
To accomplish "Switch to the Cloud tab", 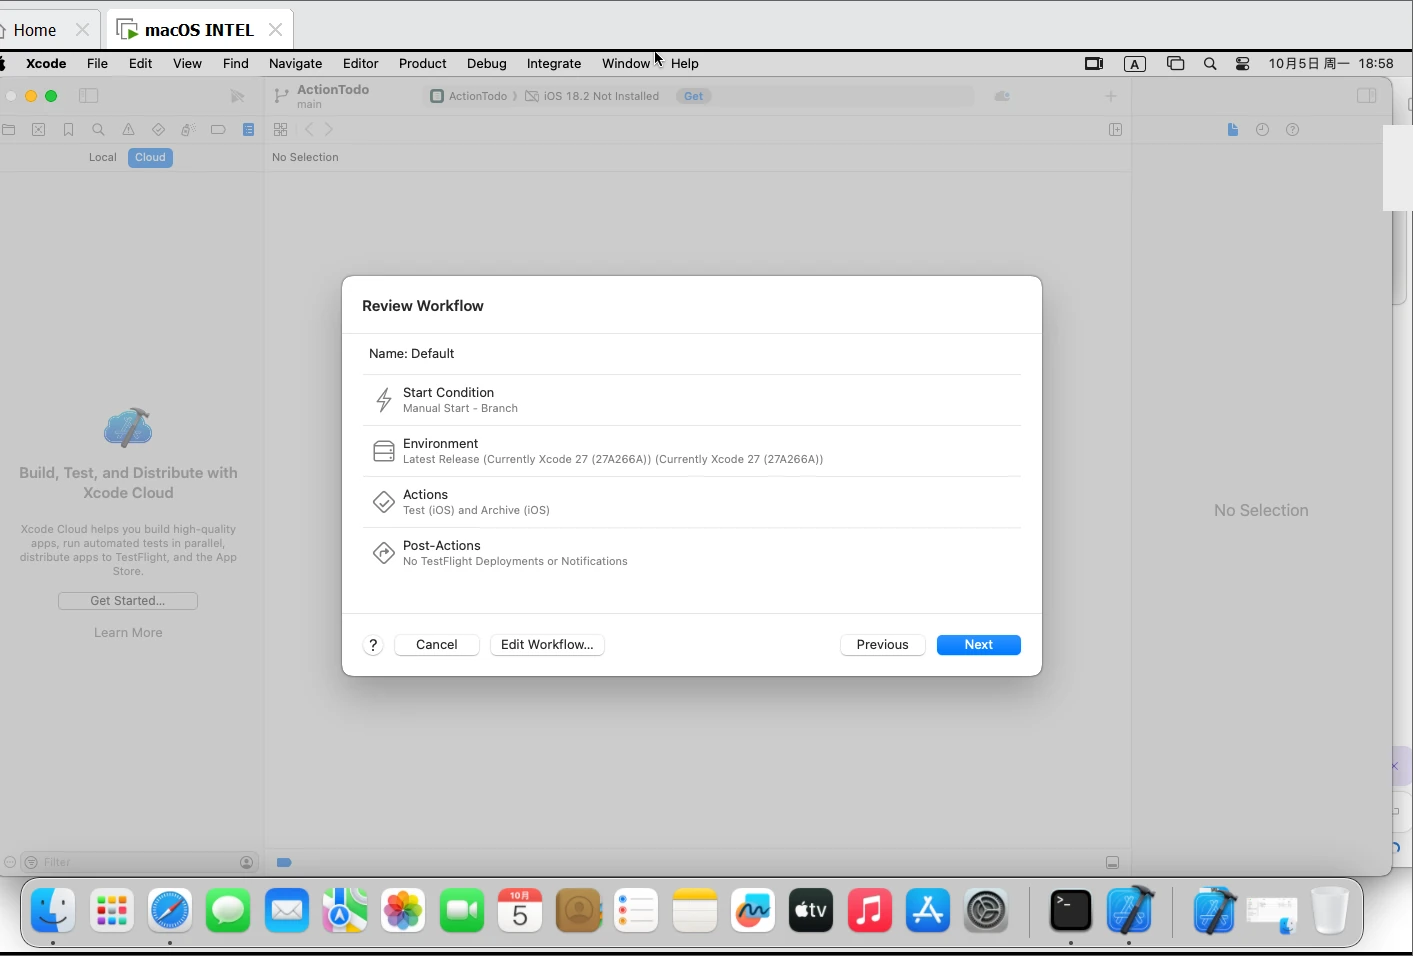I will (150, 158).
